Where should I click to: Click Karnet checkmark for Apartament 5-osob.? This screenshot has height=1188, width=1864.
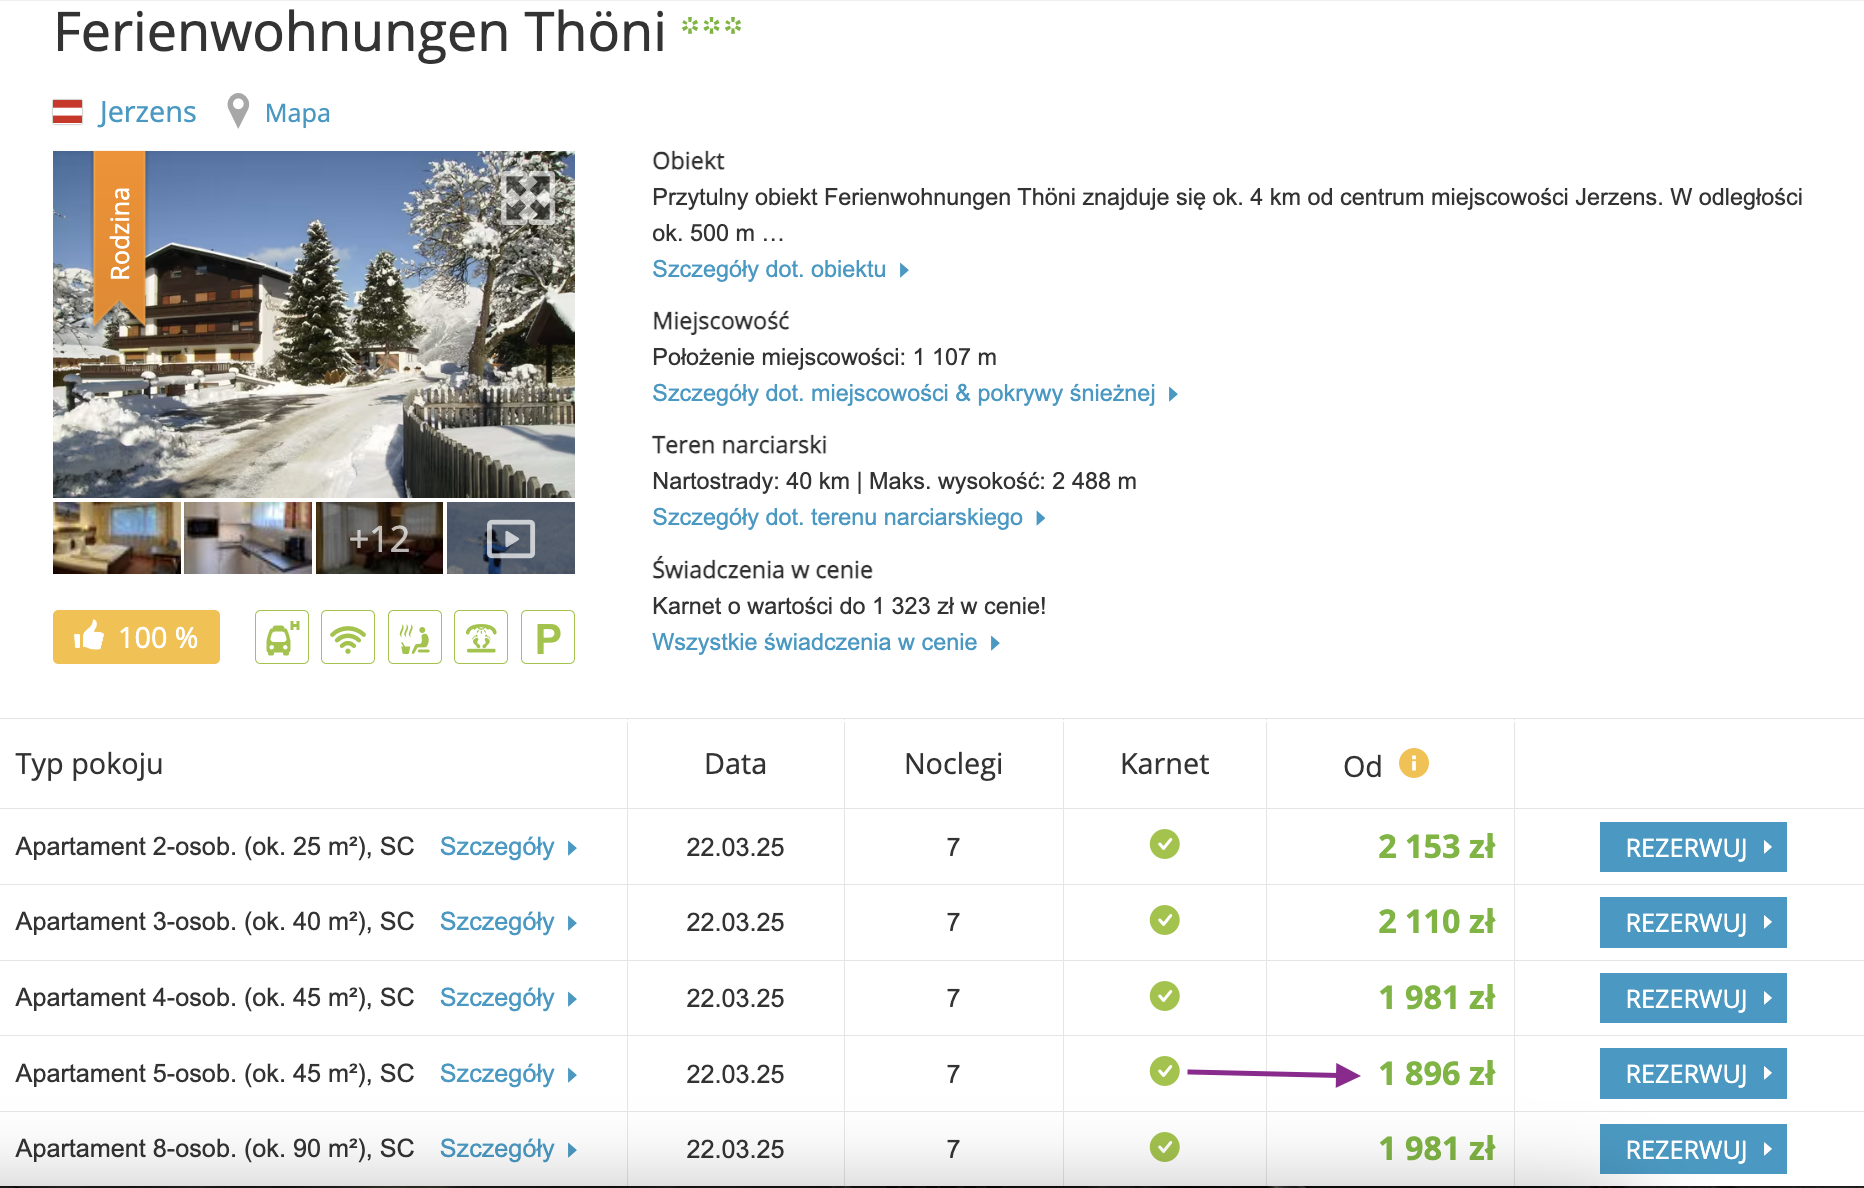[1164, 1071]
